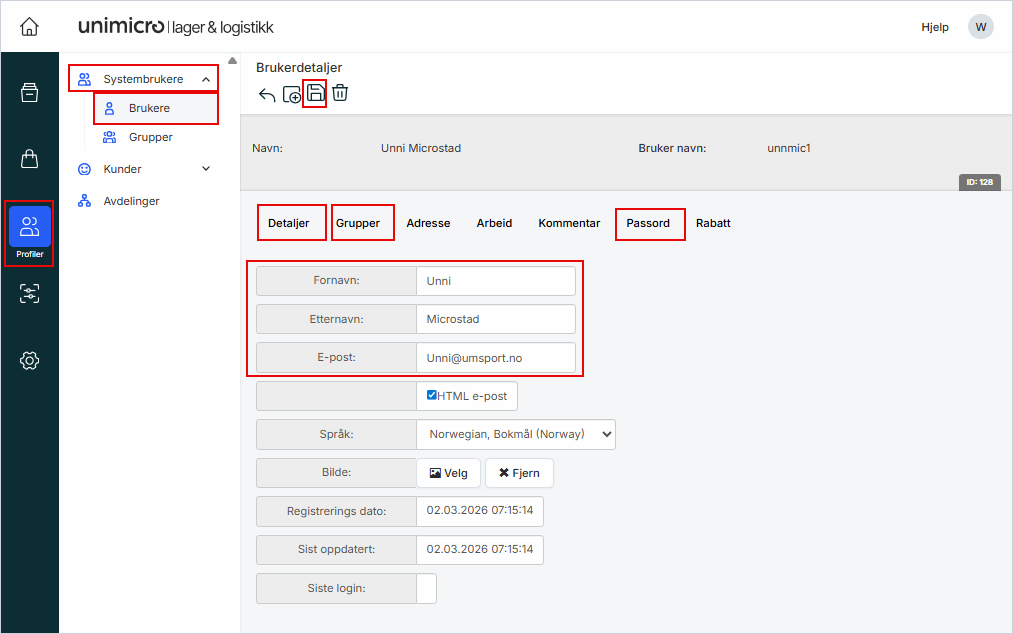1013x634 pixels.
Task: Open settings gear in left sidebar
Action: (x=29, y=360)
